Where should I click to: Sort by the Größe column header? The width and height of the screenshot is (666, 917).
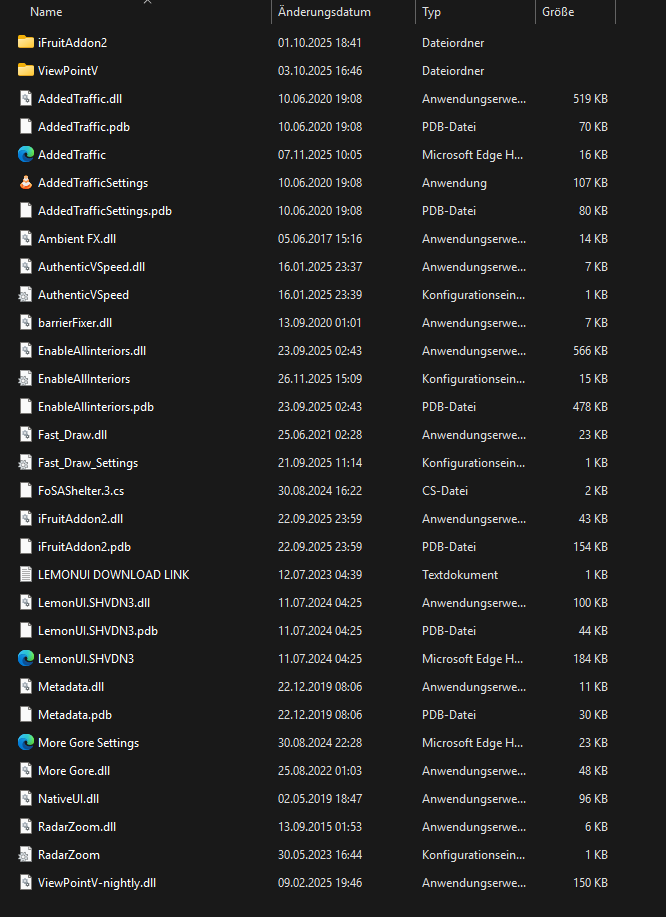(x=558, y=12)
